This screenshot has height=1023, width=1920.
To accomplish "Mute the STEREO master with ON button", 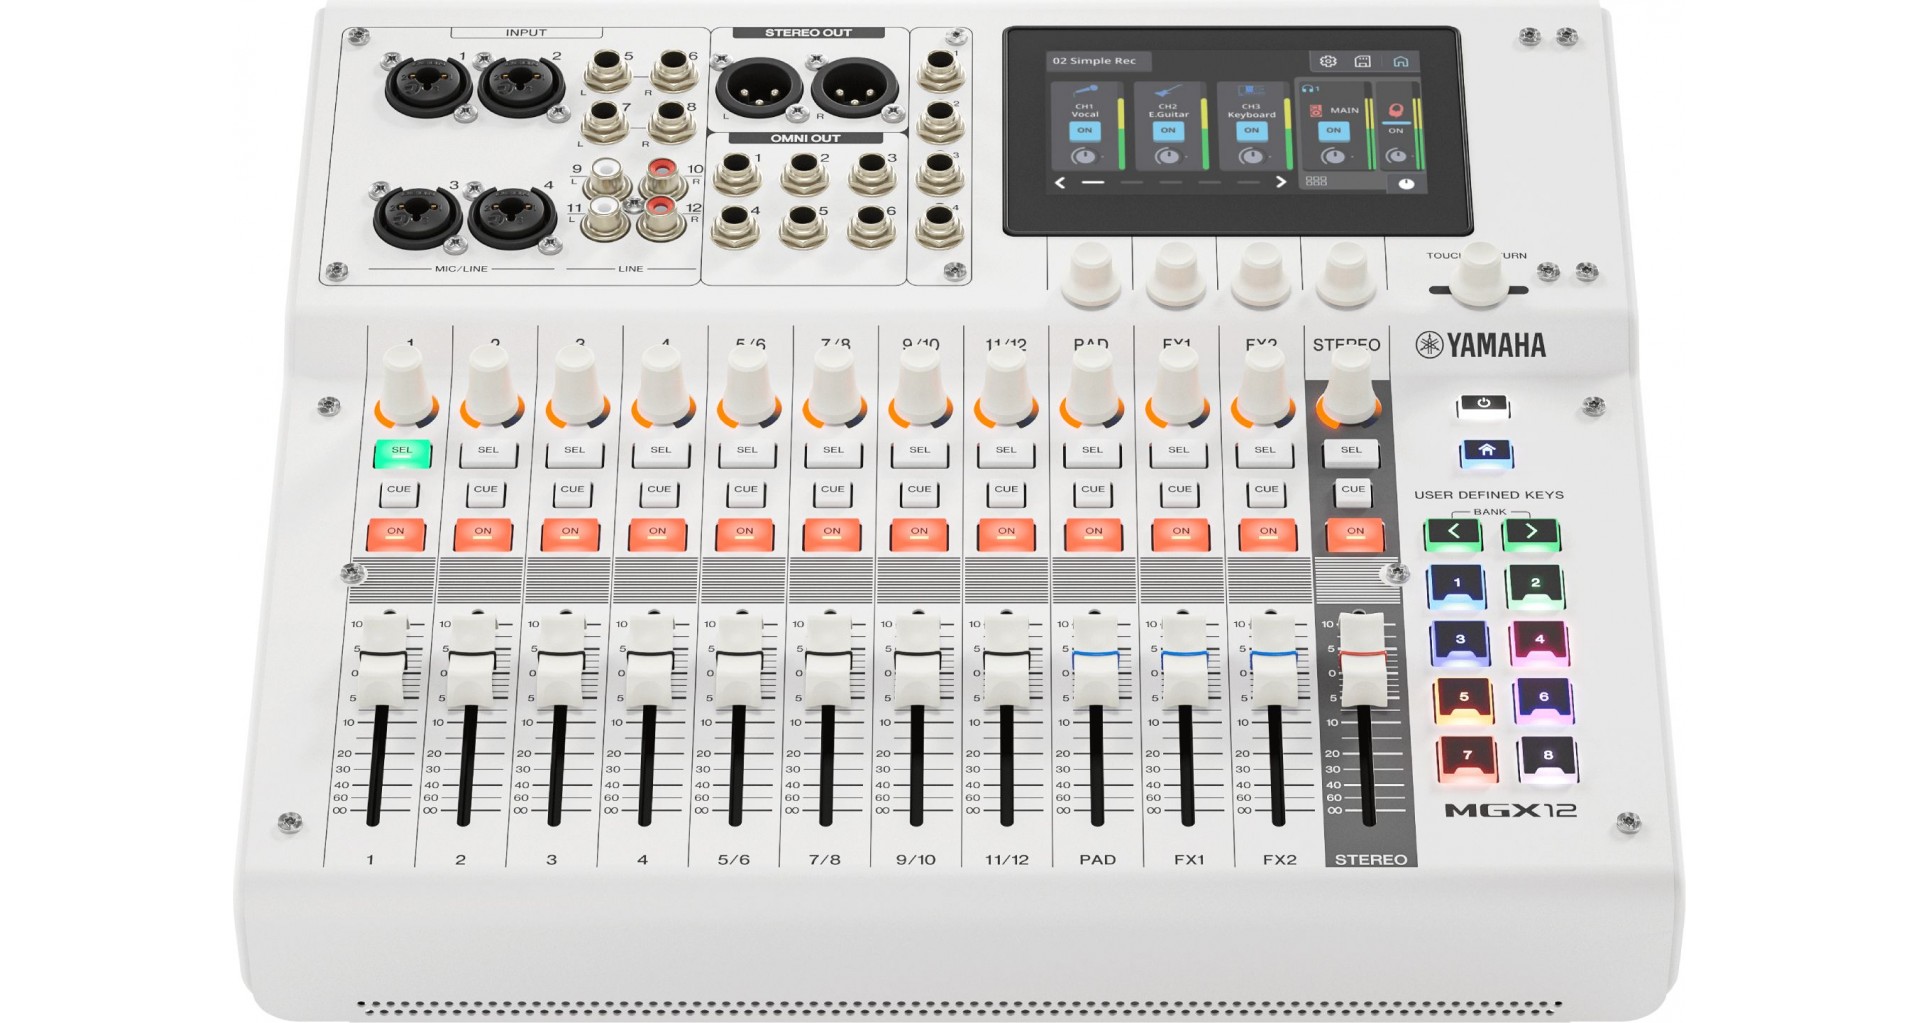I will [1355, 532].
